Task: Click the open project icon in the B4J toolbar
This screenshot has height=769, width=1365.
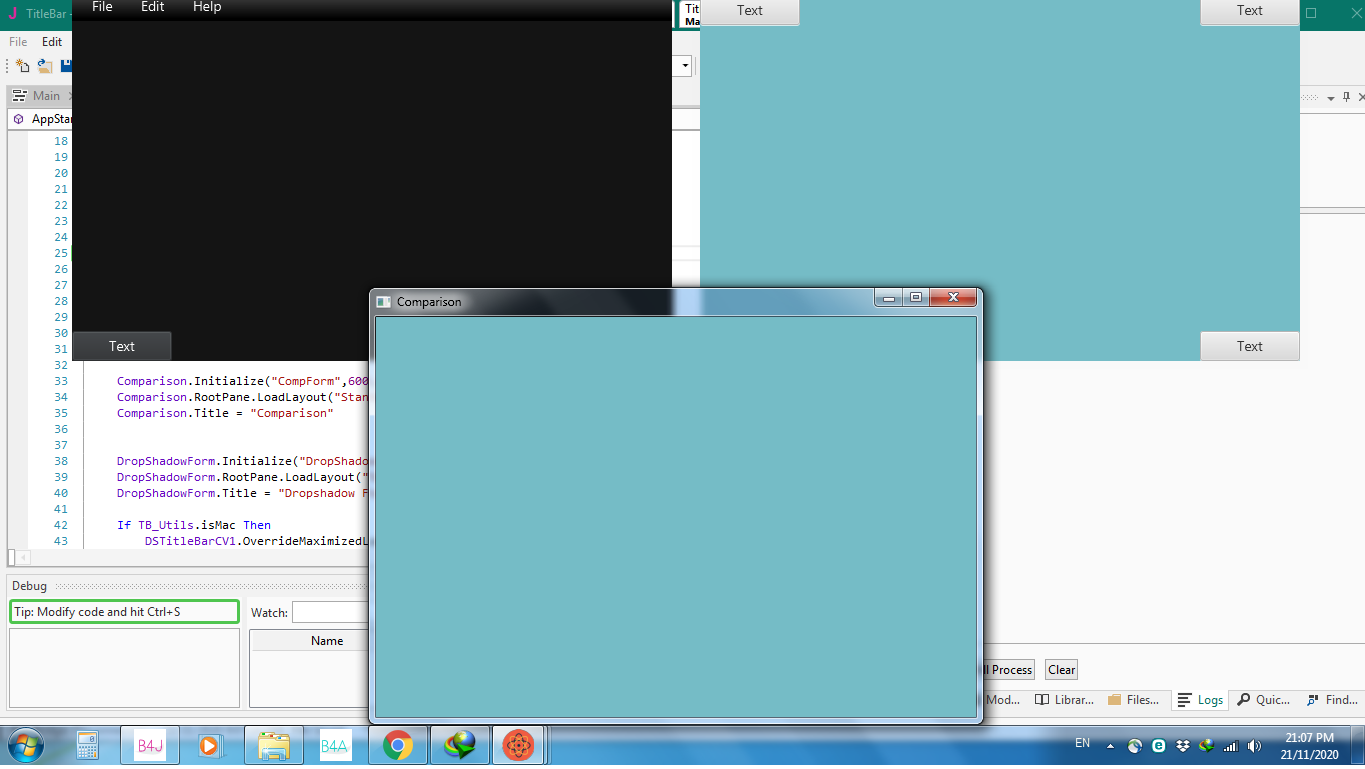Action: pyautogui.click(x=45, y=66)
